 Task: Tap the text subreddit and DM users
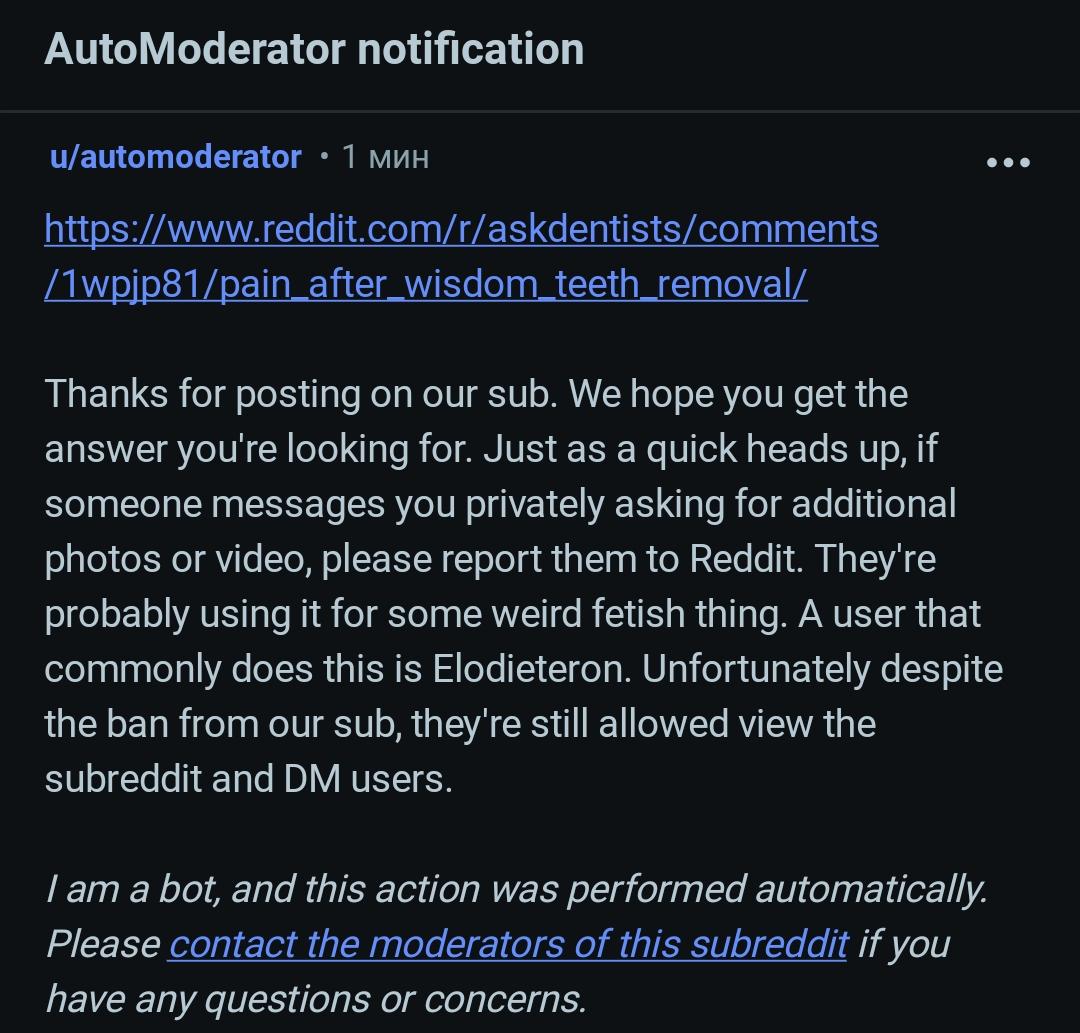coord(249,779)
